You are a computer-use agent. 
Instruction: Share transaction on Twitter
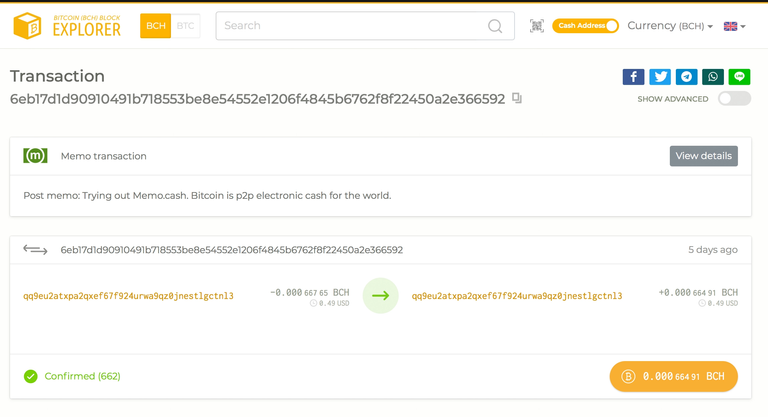pyautogui.click(x=660, y=77)
